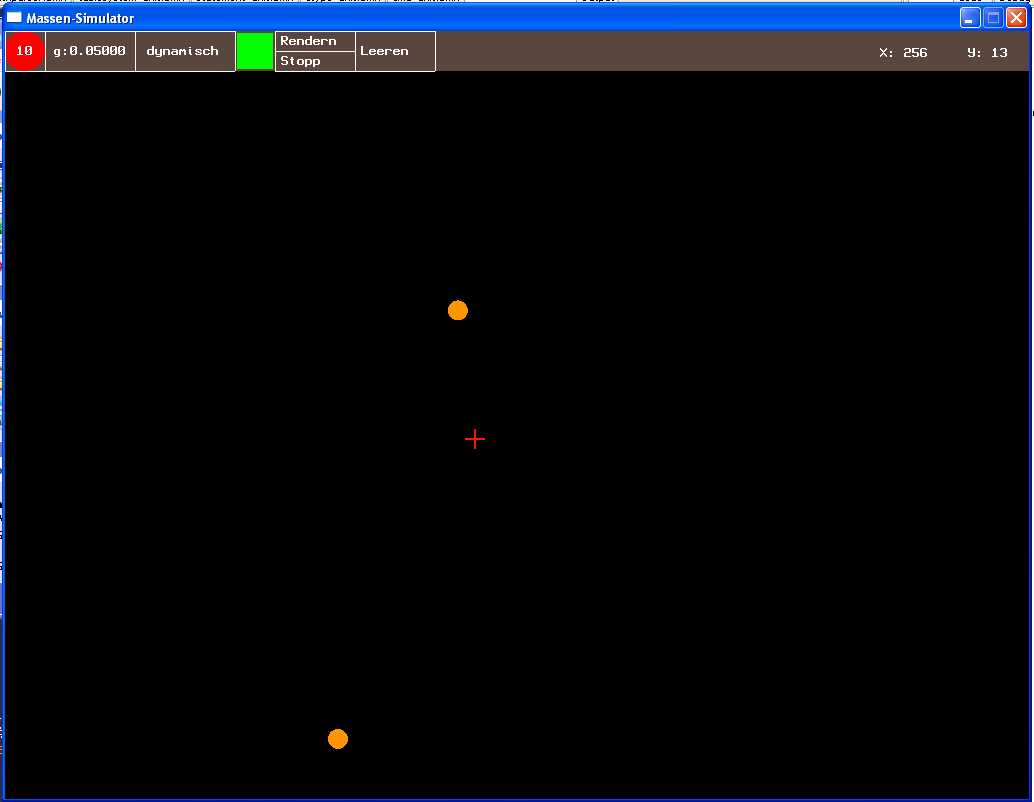
Task: Click the empty black canvas between crosshair and lower ball
Action: point(410,590)
